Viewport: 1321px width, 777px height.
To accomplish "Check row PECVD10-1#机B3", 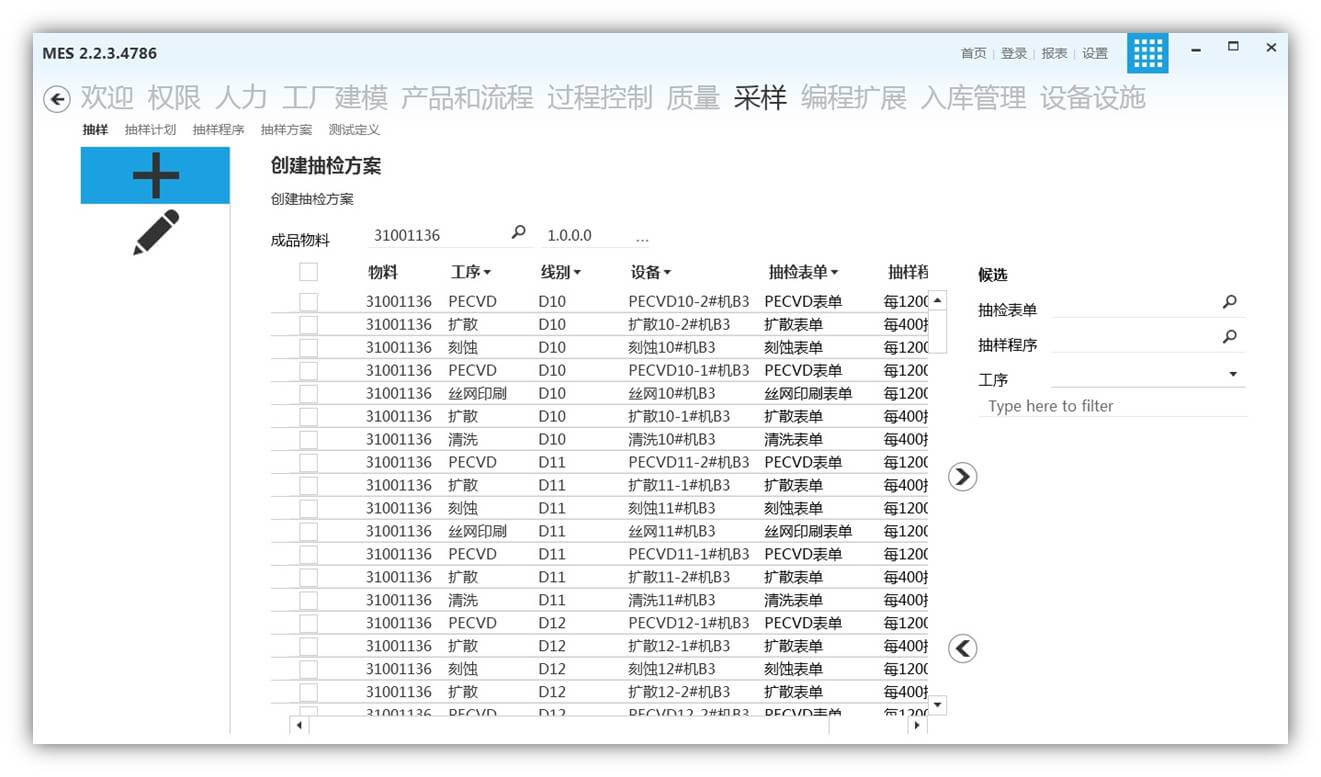I will tap(309, 370).
